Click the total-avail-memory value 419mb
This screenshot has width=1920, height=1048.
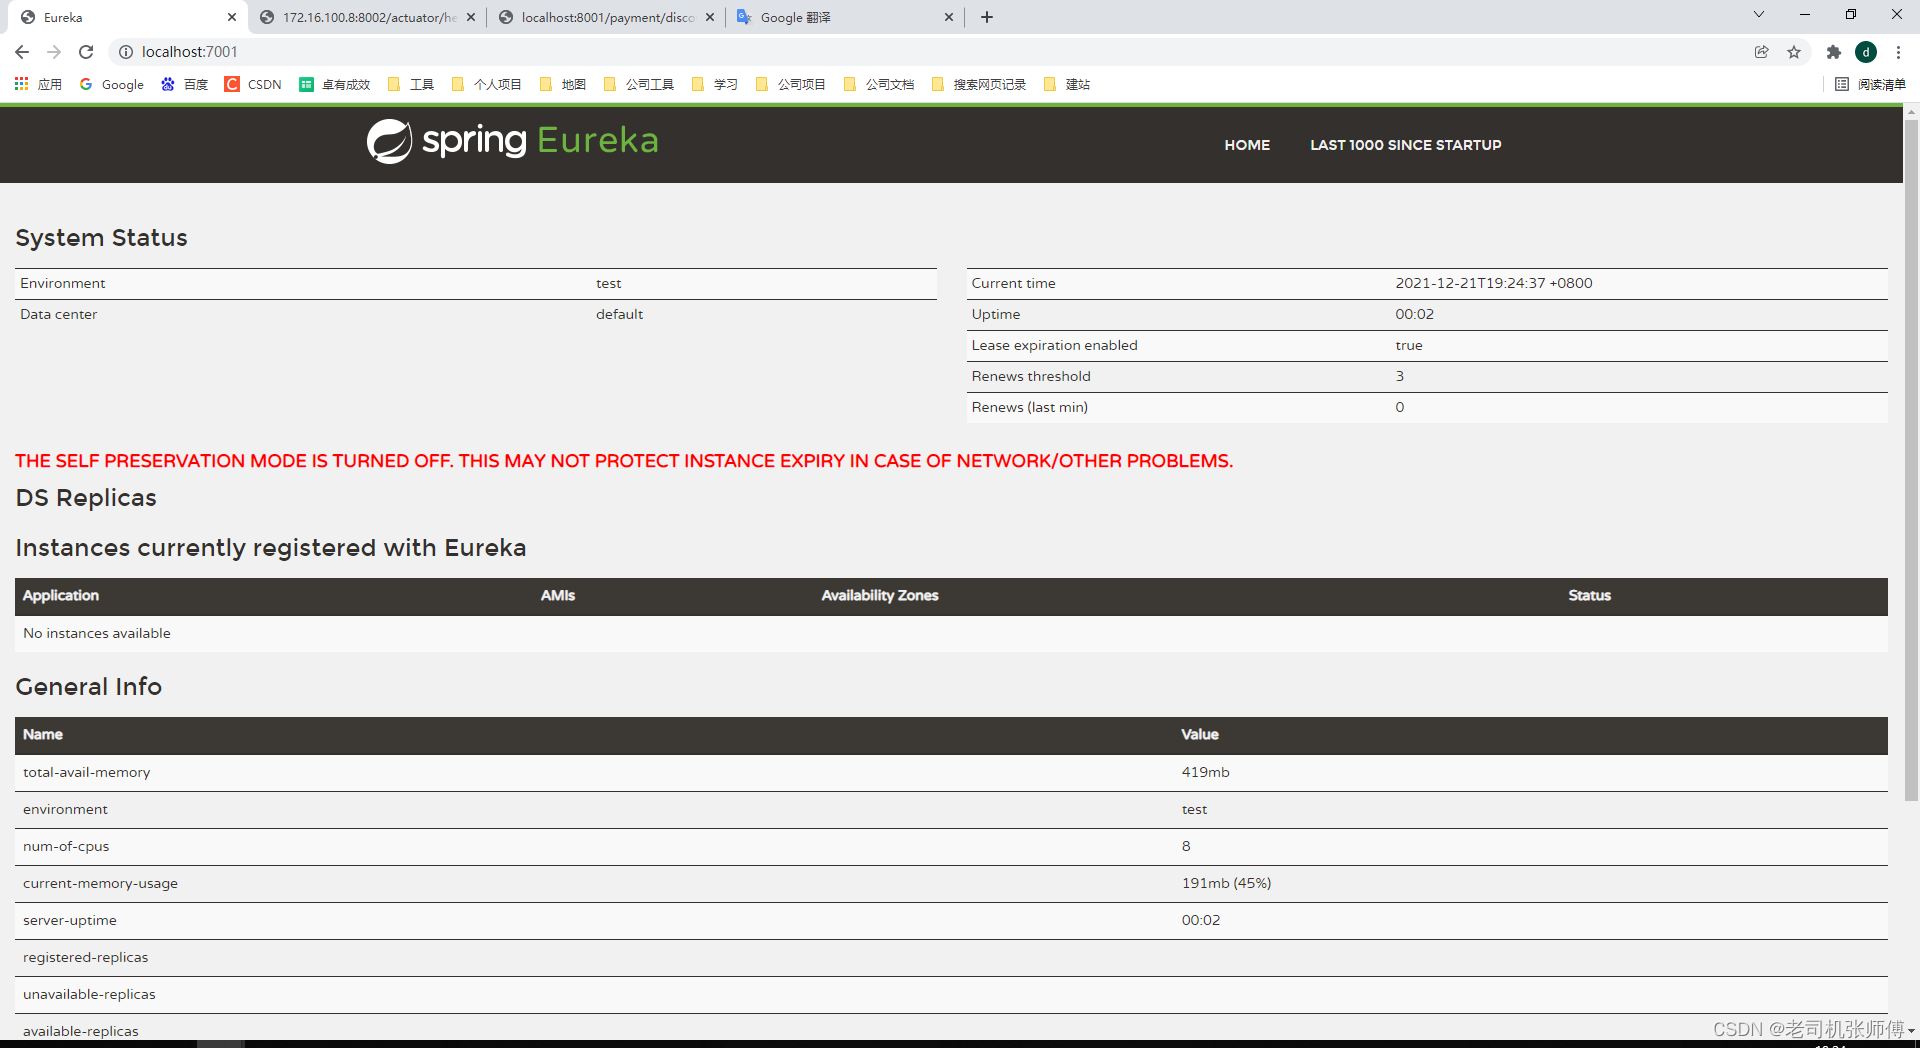[1205, 772]
